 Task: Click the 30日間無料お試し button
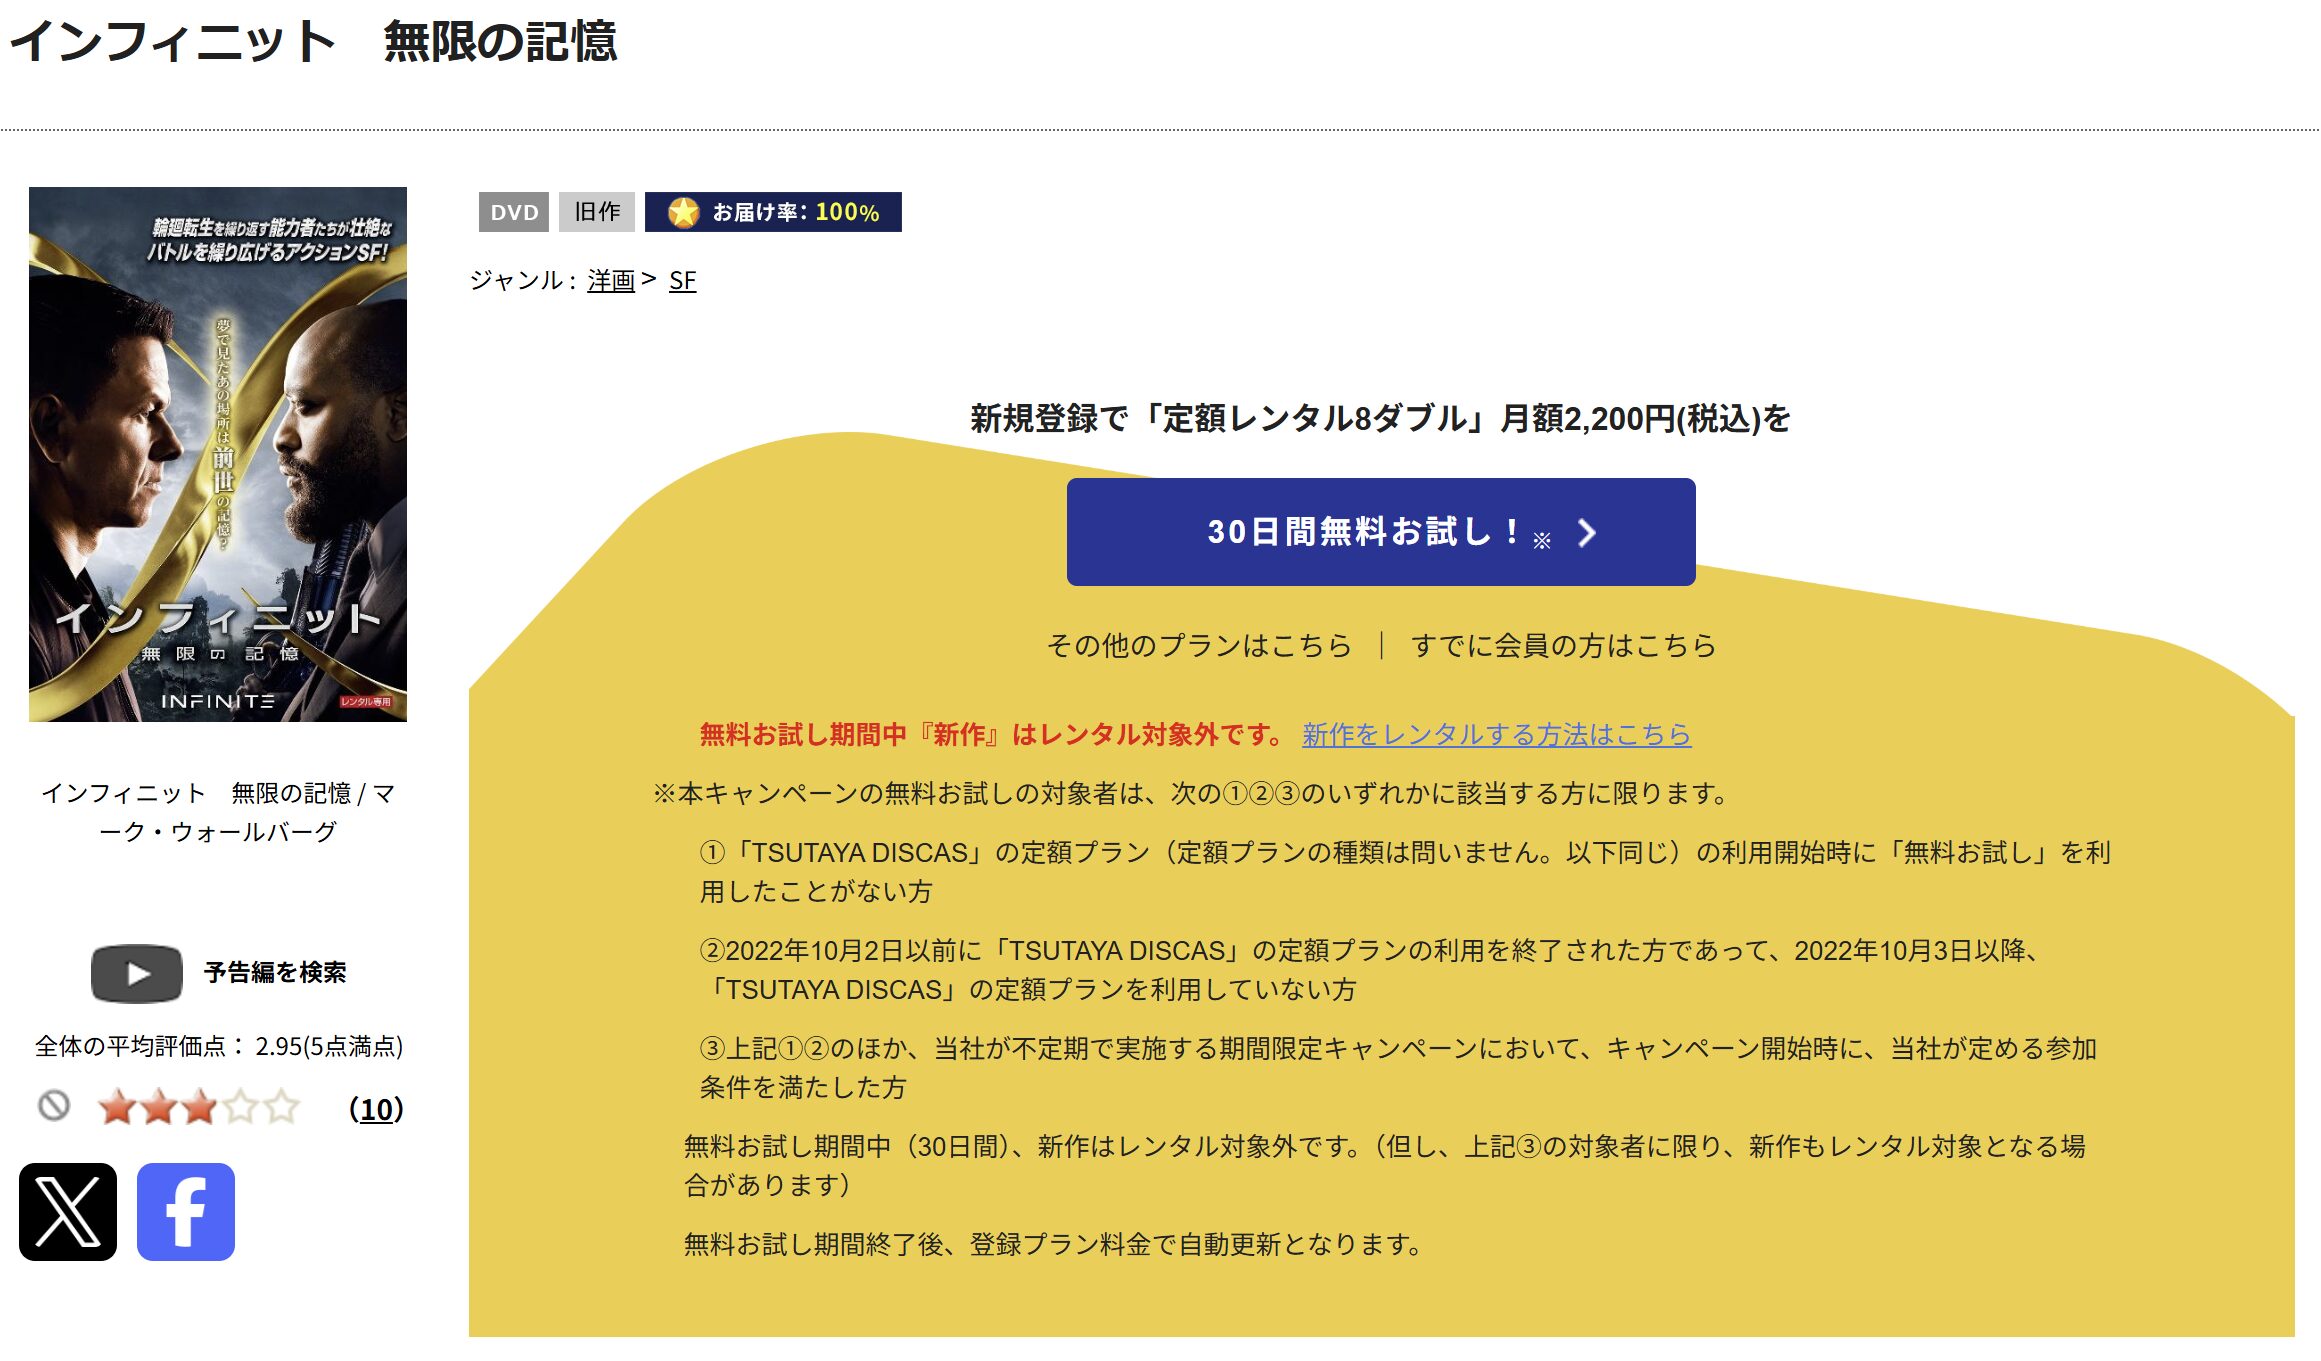click(x=1381, y=532)
